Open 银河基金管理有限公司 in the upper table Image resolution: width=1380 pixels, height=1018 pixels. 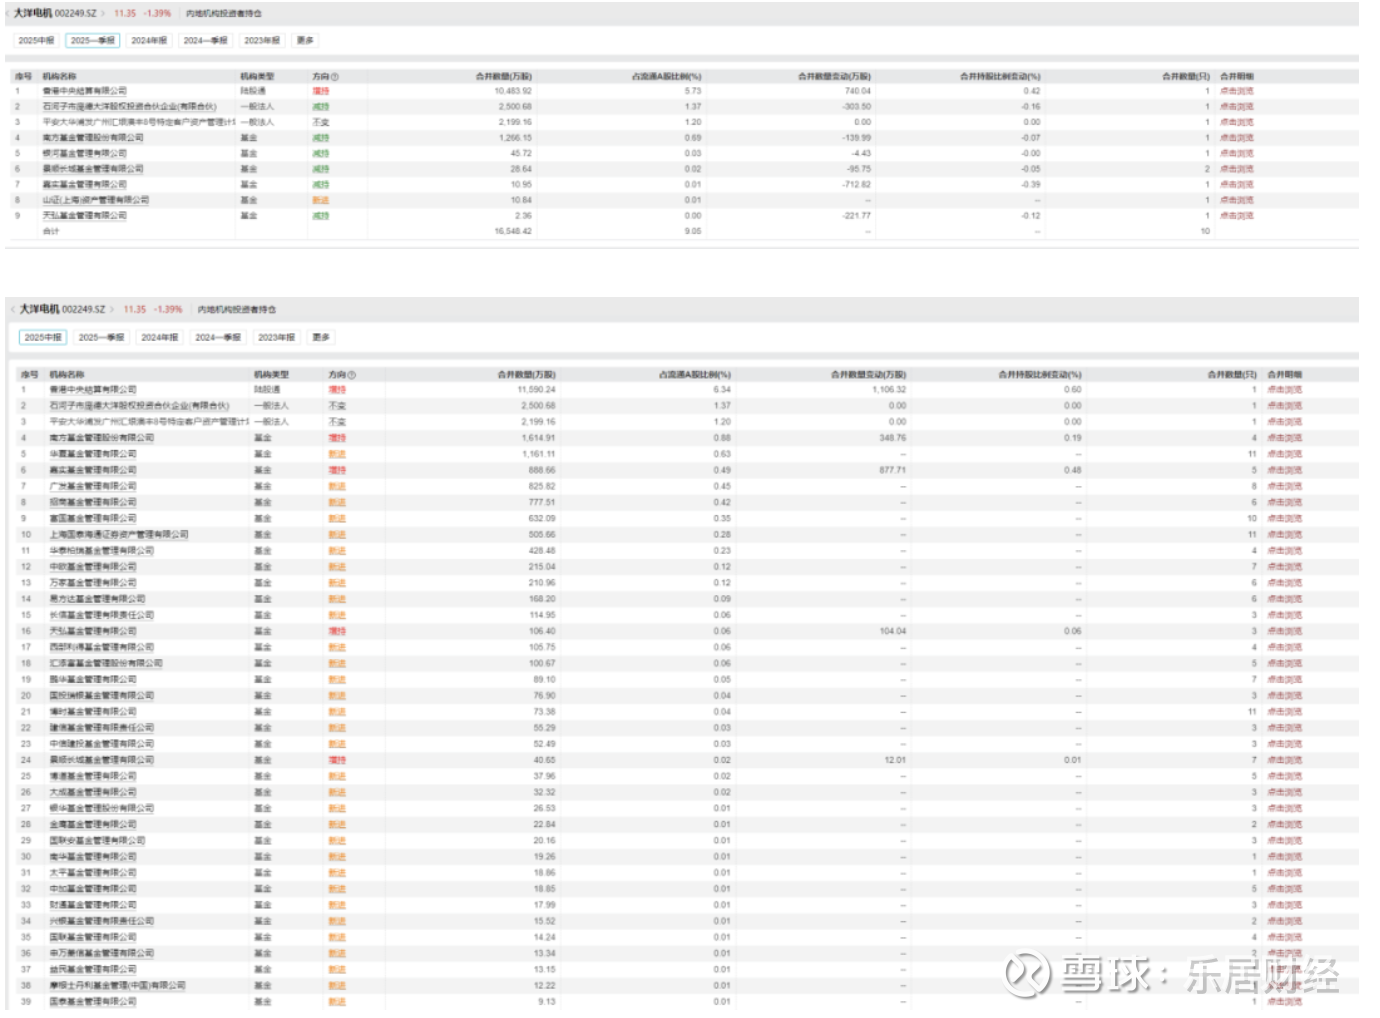tap(84, 154)
